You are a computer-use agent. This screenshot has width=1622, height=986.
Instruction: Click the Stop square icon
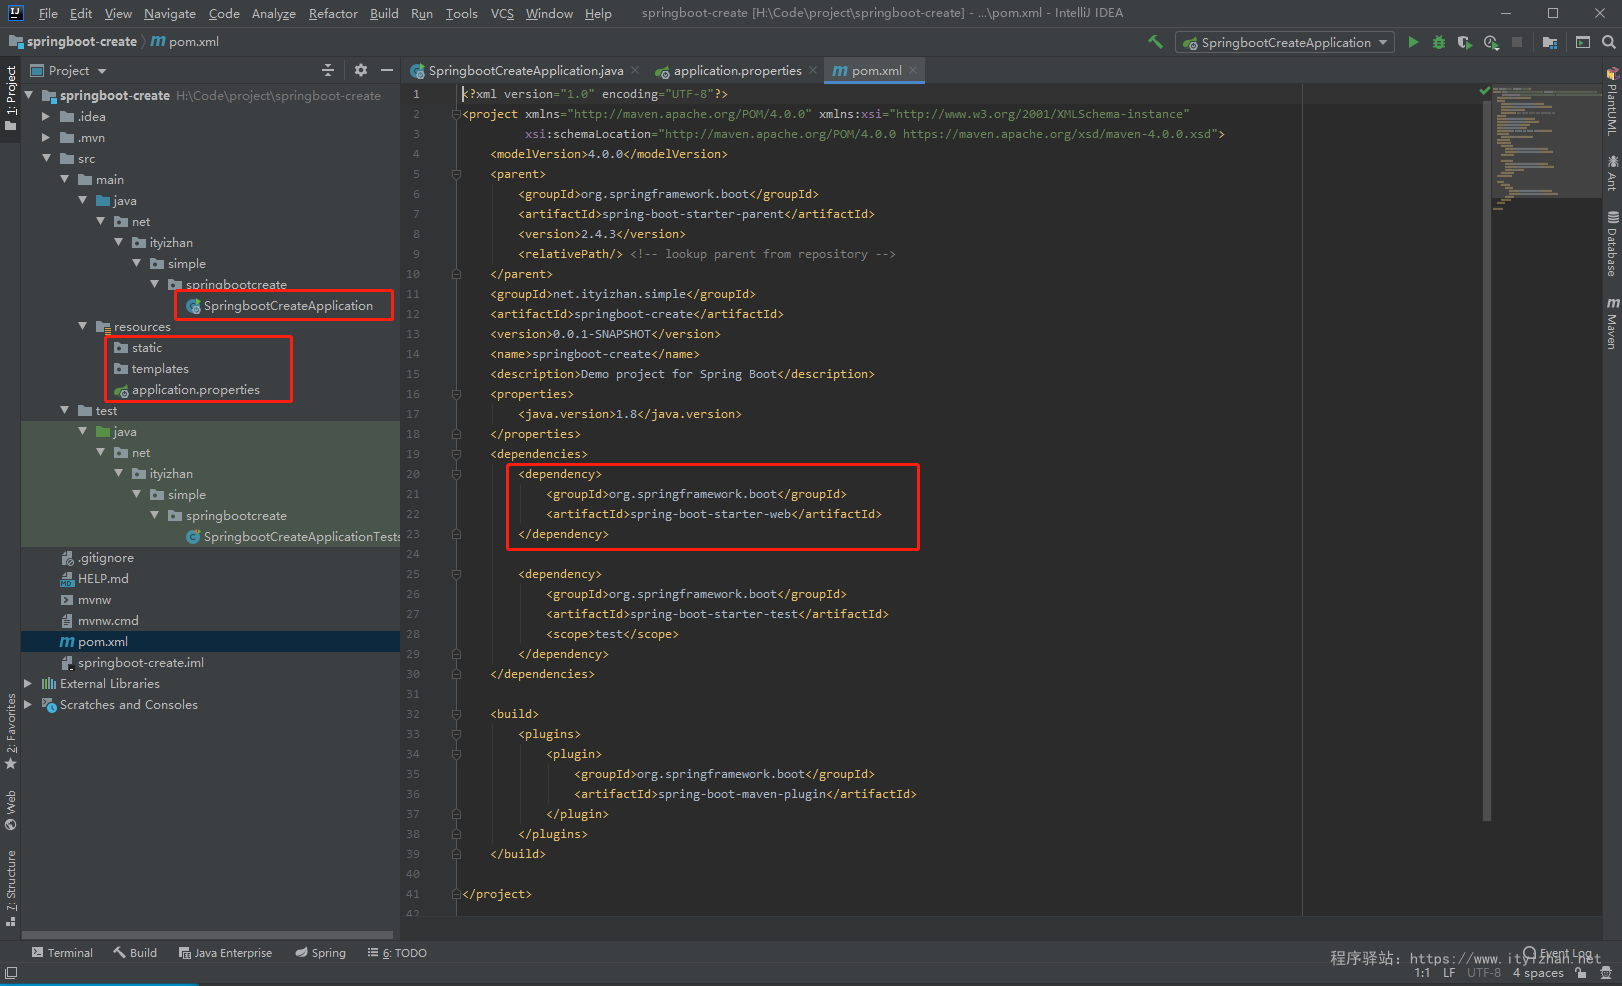(1517, 42)
